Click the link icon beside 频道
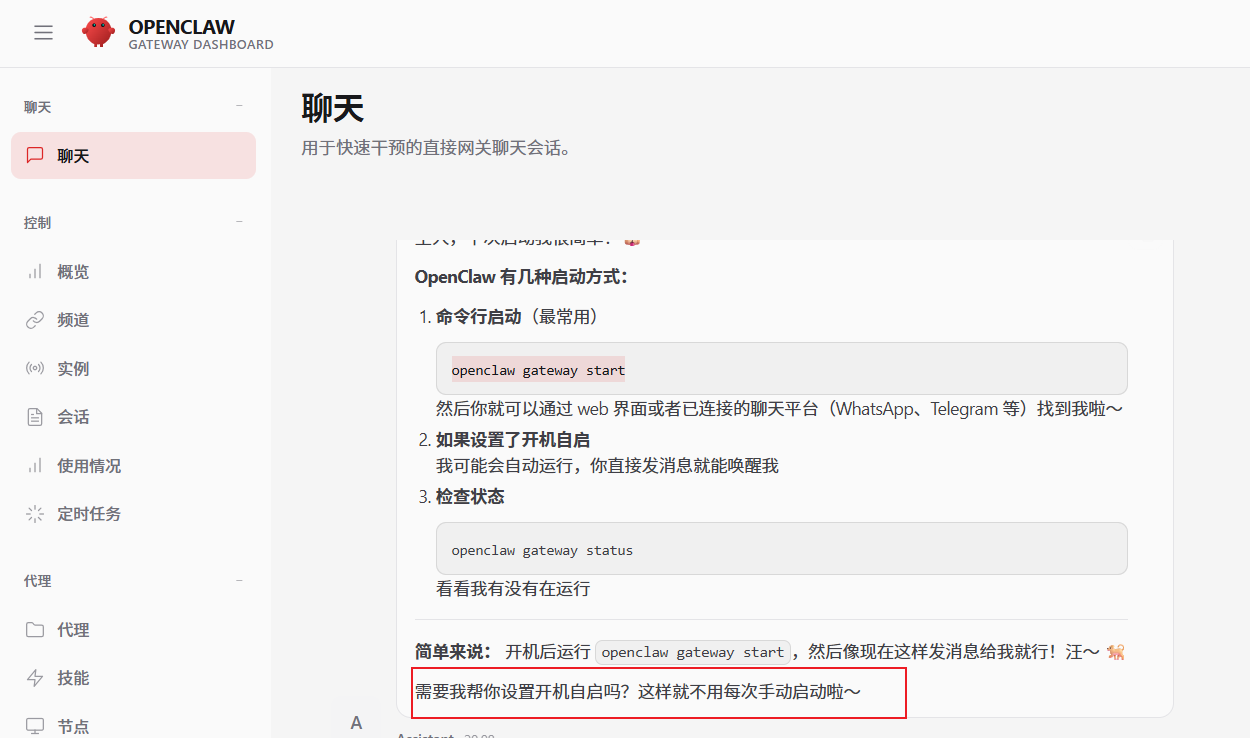1250x738 pixels. [x=35, y=320]
